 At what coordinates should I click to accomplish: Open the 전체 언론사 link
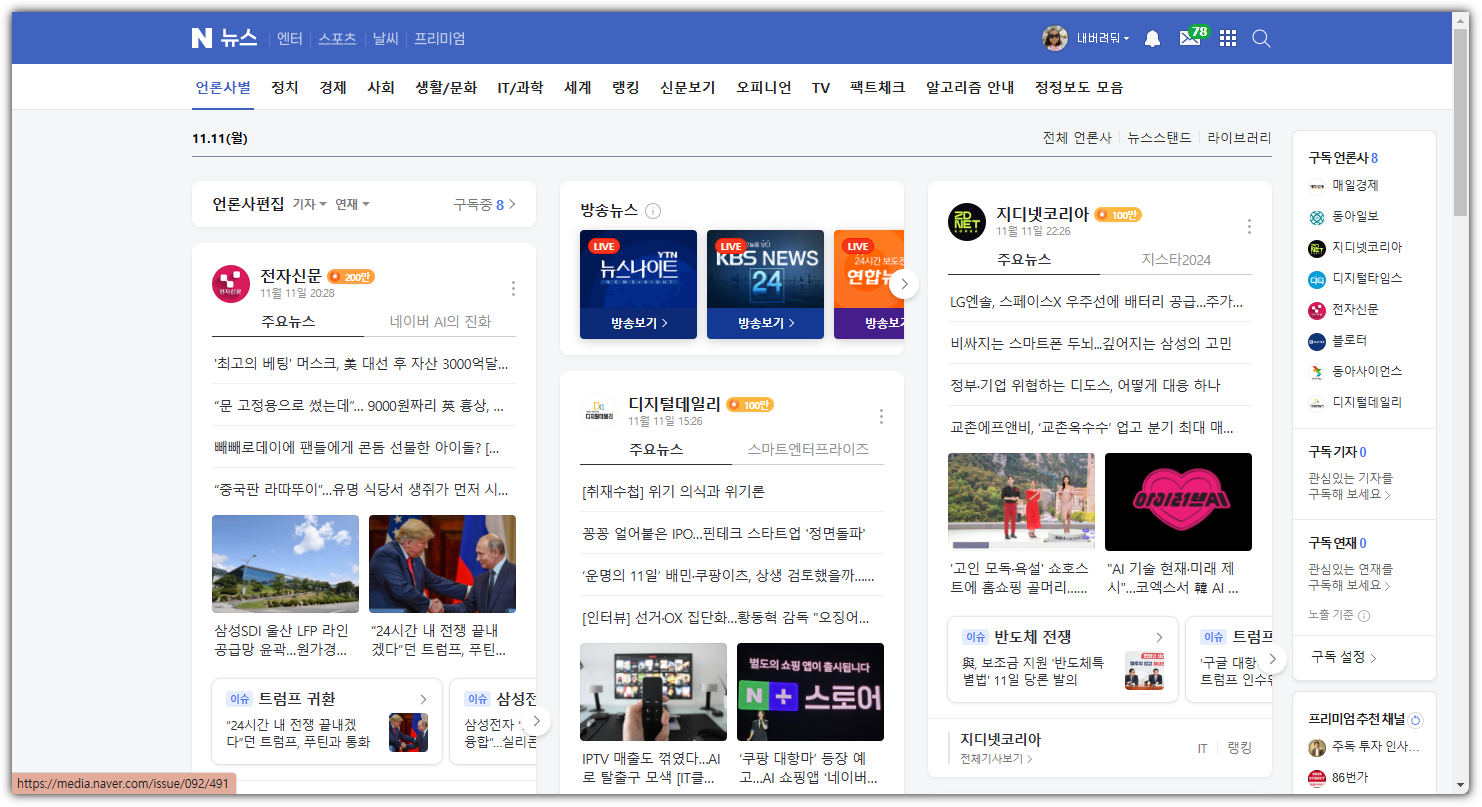1077,138
